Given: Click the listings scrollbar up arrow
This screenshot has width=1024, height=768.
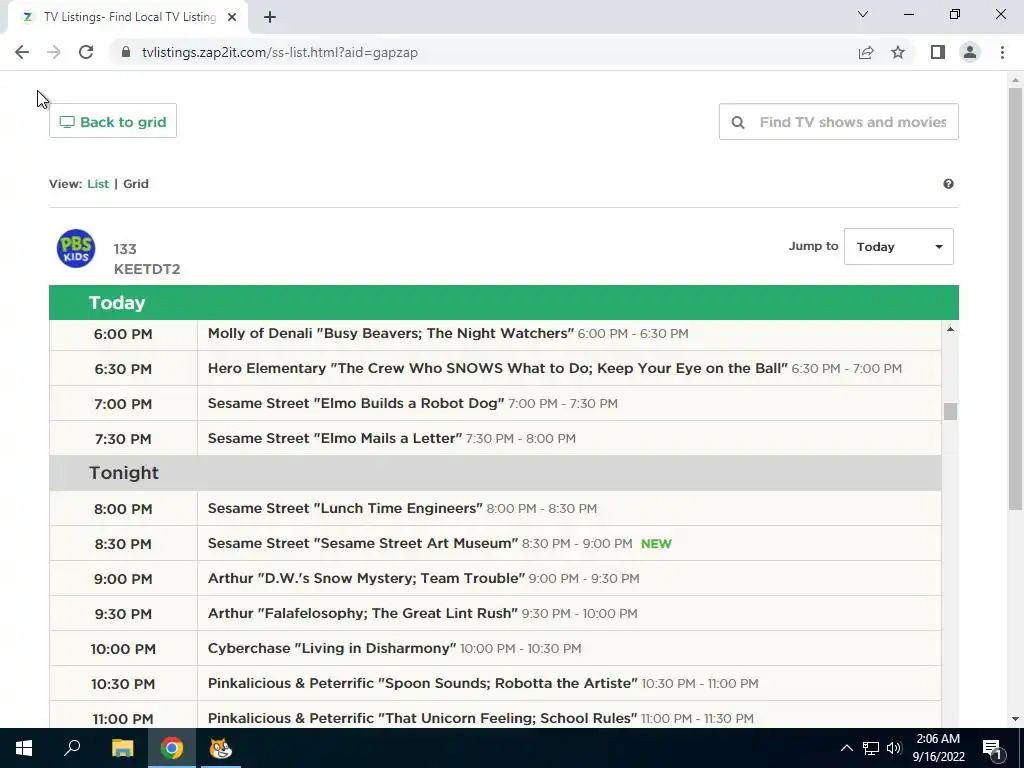Looking at the screenshot, I should point(950,329).
